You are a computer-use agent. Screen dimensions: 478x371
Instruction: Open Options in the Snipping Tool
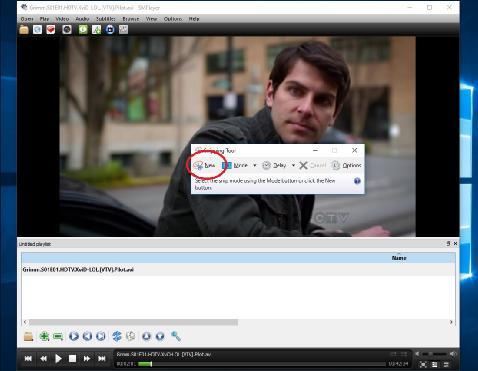(x=347, y=165)
